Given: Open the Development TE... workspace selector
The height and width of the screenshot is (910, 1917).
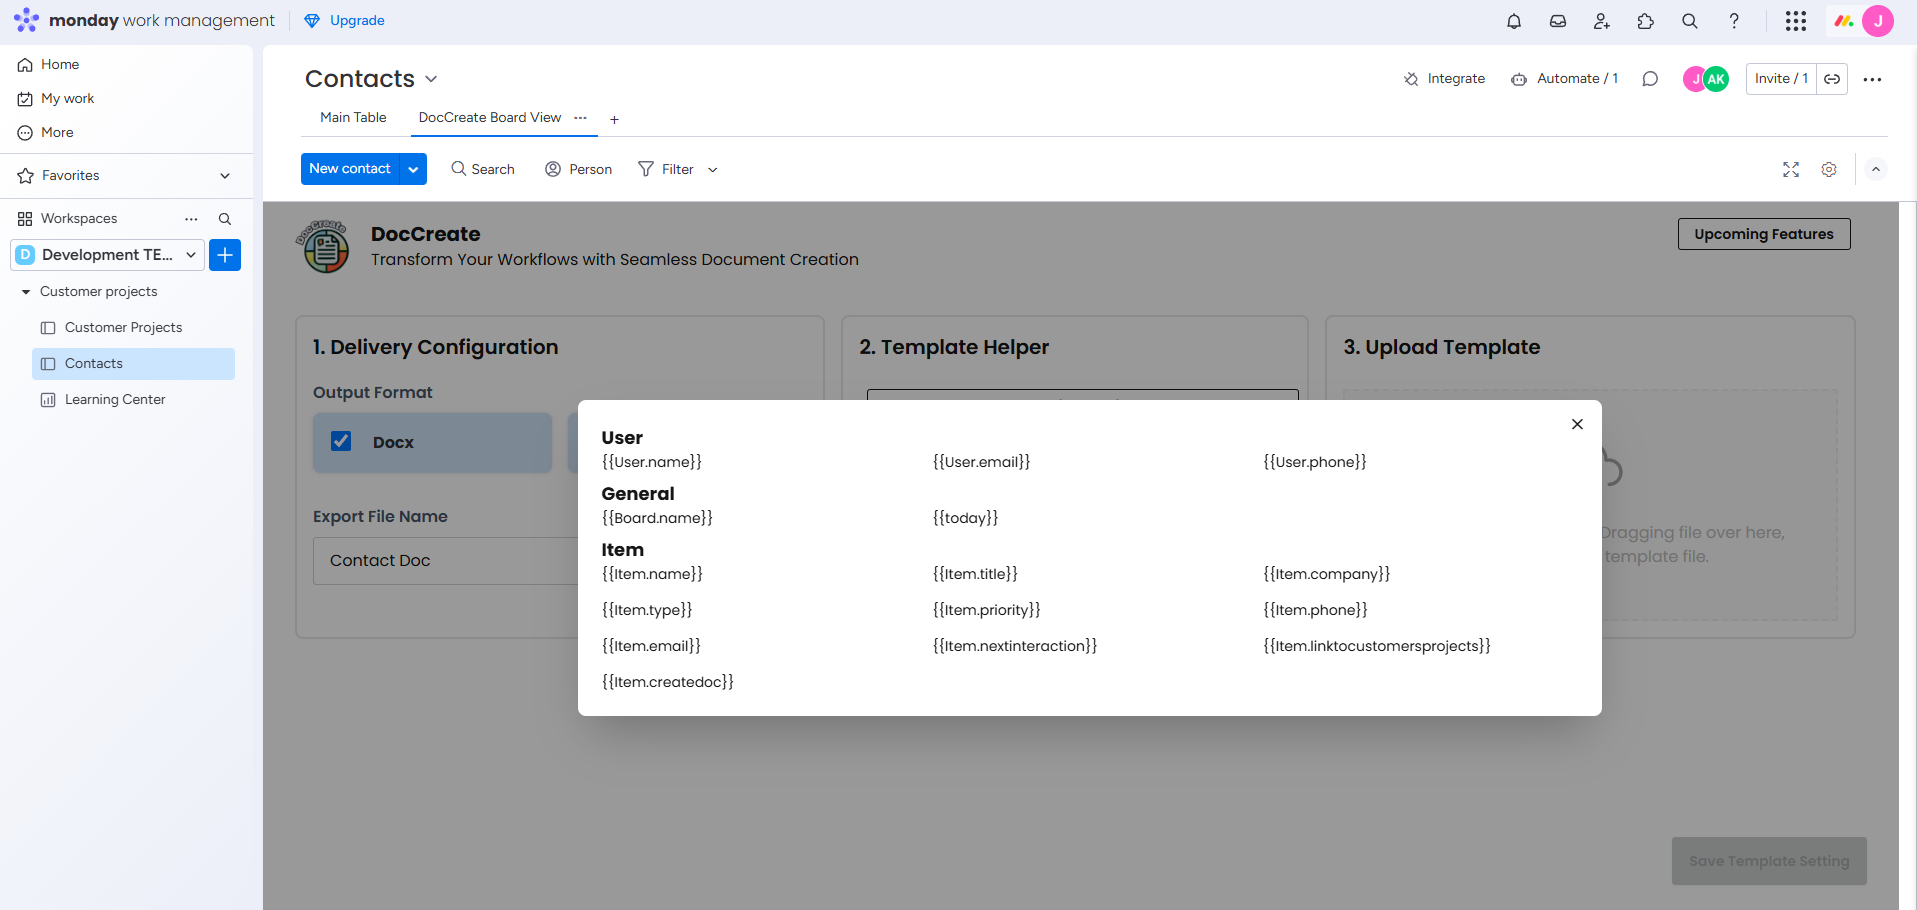Looking at the screenshot, I should coord(108,255).
